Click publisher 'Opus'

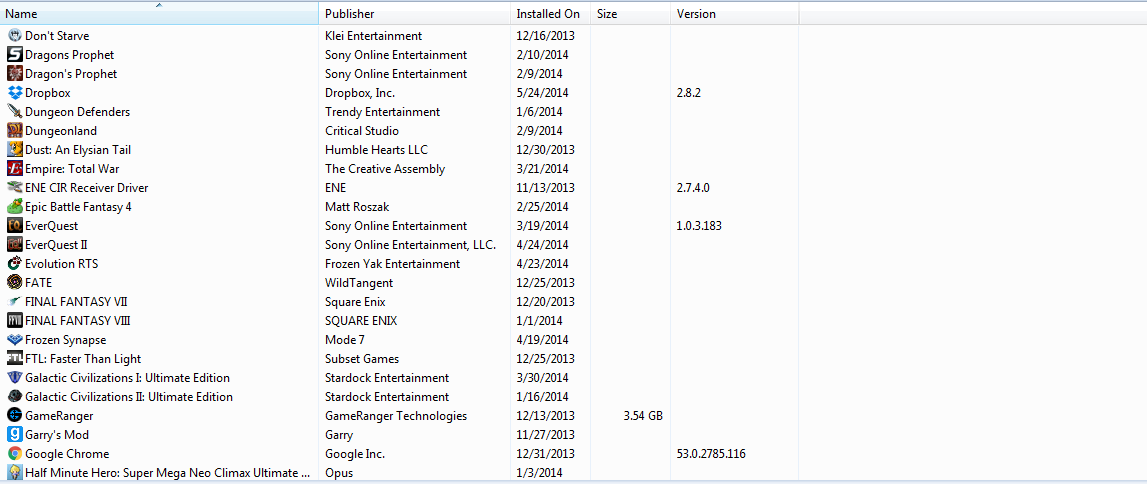point(339,473)
